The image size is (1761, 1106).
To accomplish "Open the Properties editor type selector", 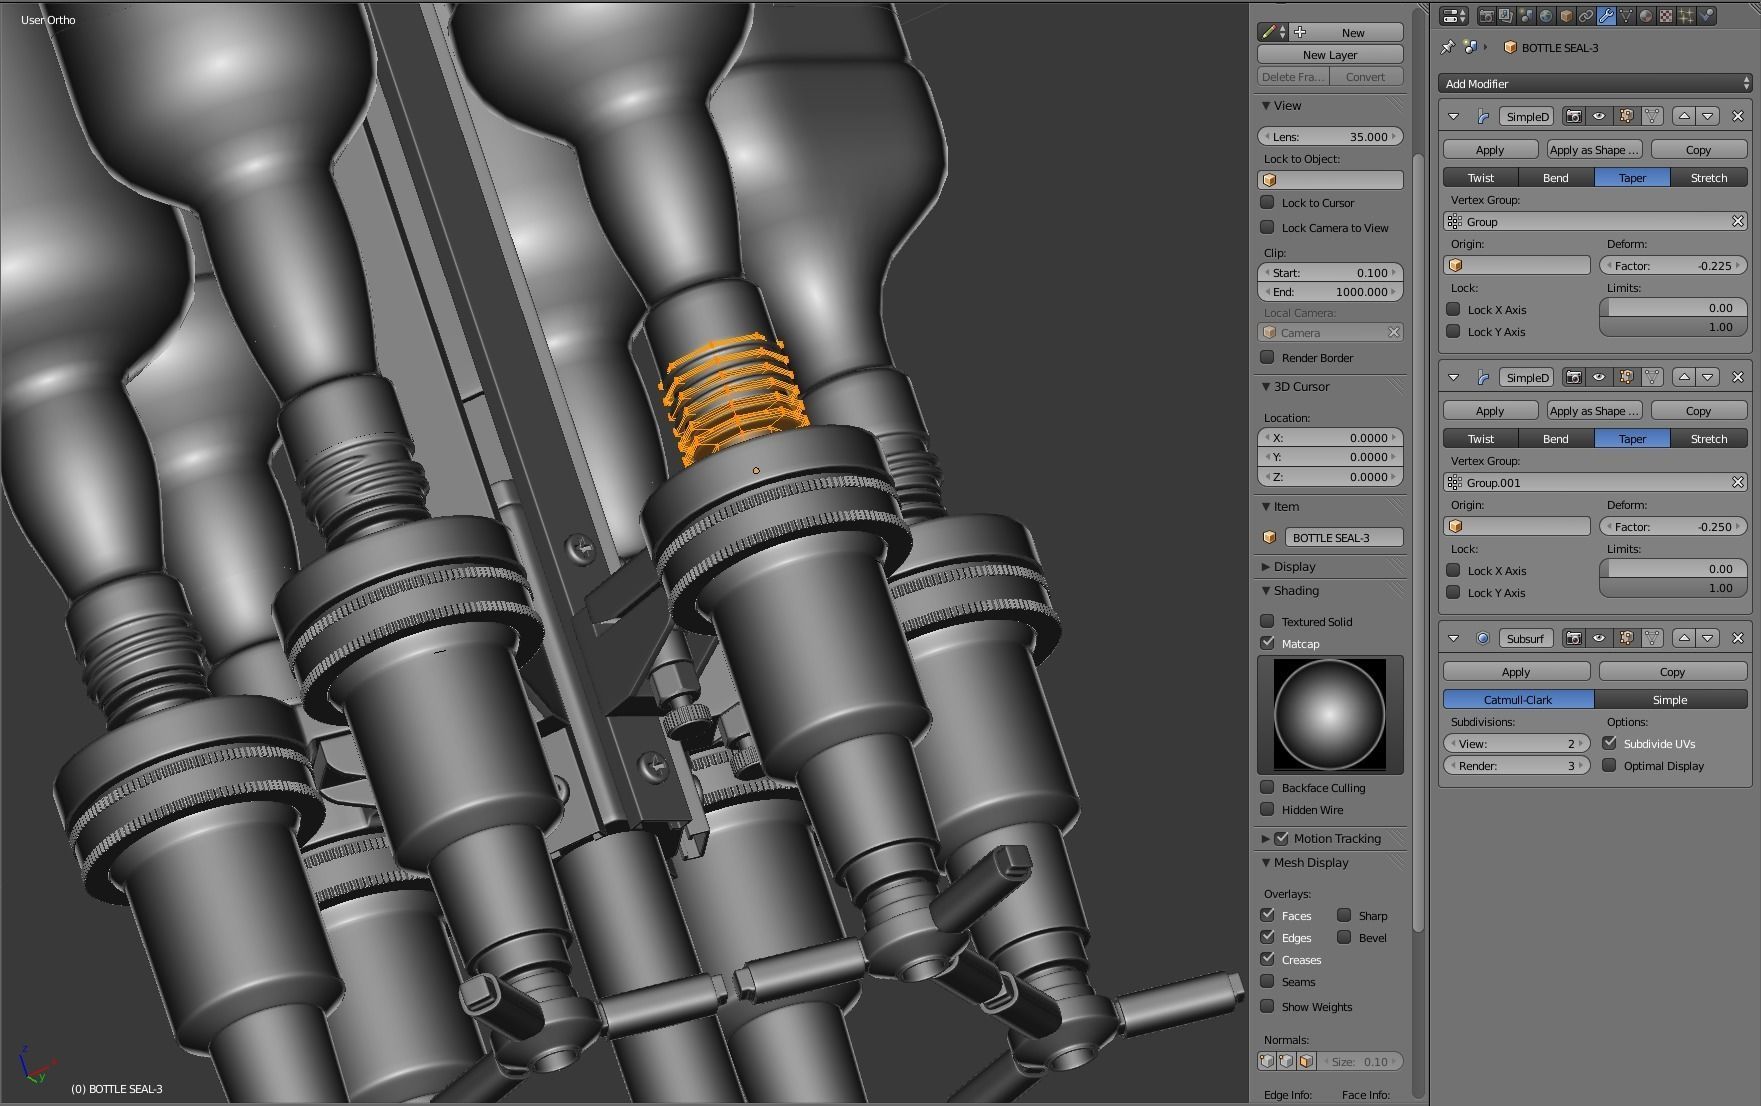I will 1455,16.
